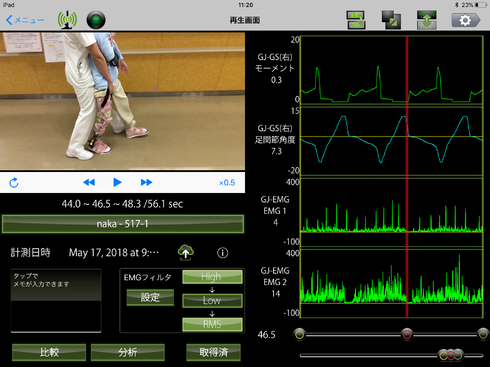Play the recorded video

117,182
